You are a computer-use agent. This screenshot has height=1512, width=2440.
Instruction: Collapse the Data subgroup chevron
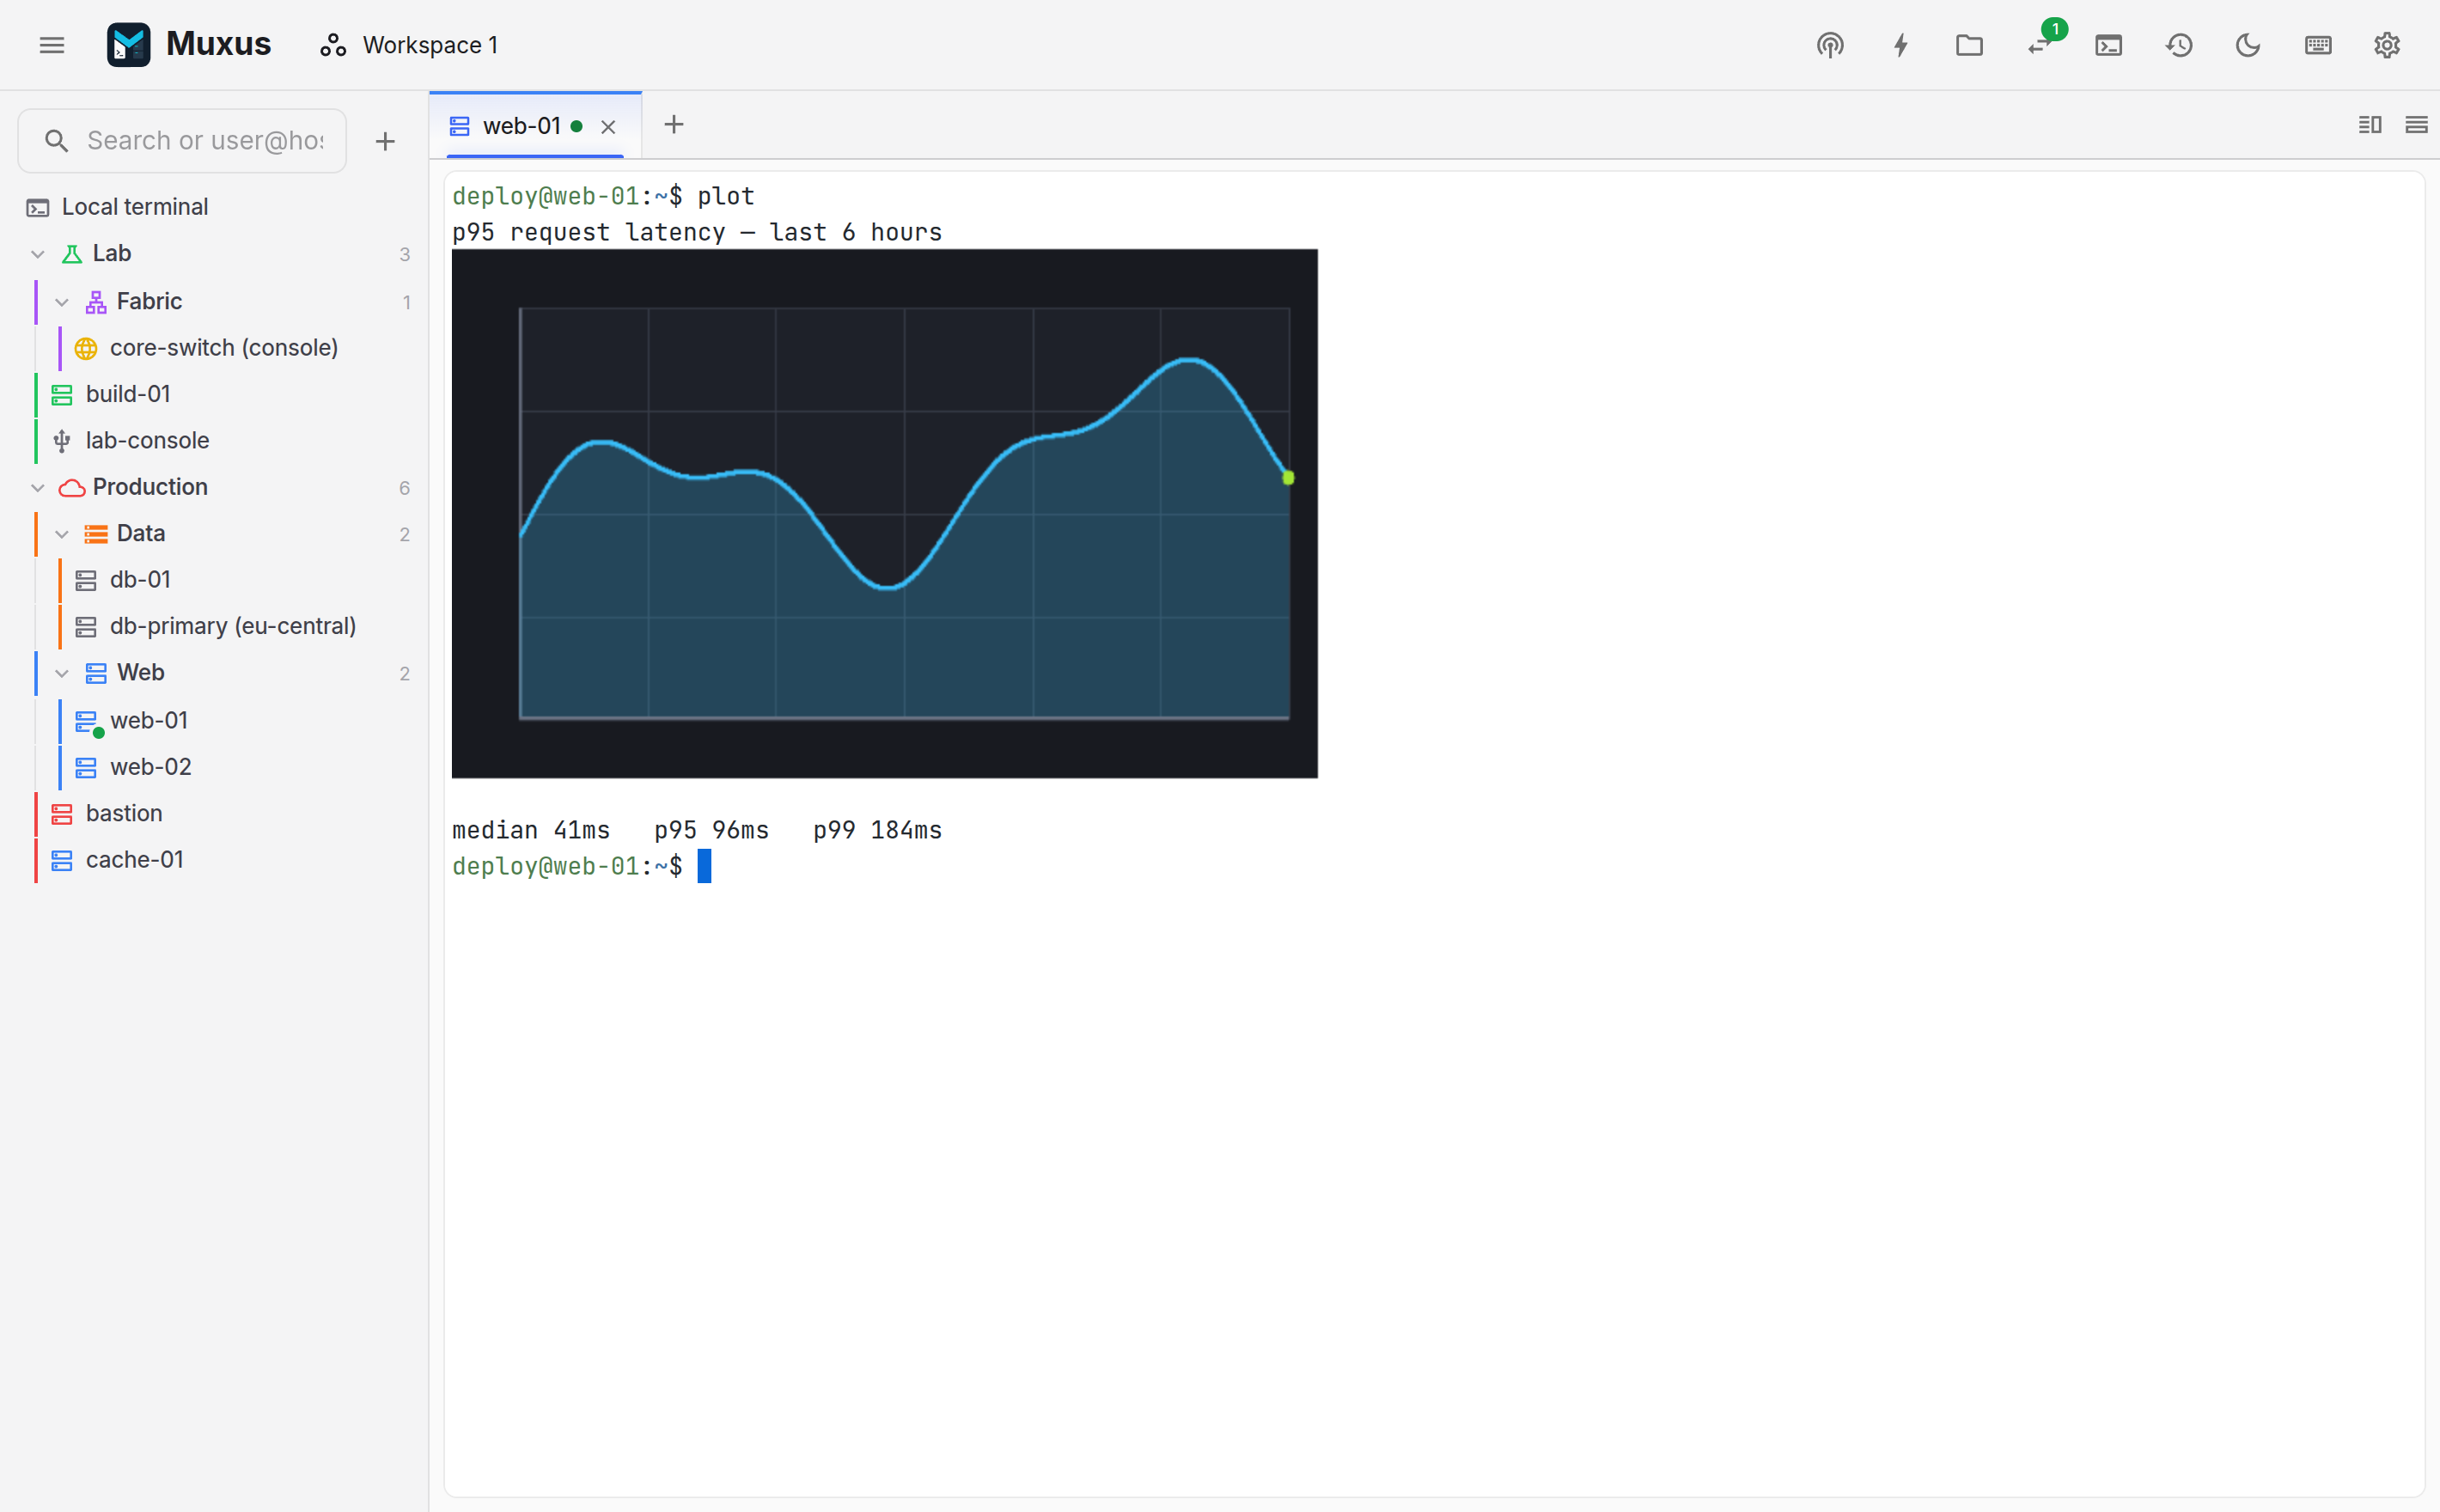[62, 534]
